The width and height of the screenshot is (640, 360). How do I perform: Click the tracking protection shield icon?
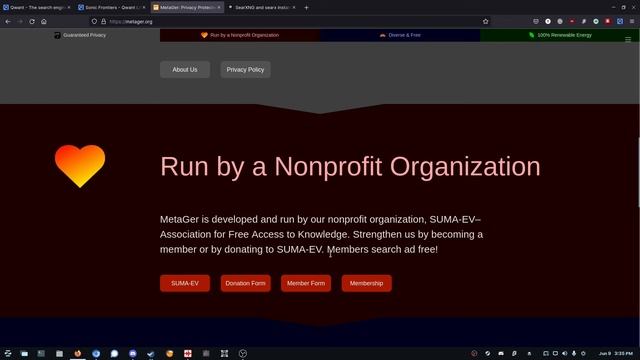94,22
